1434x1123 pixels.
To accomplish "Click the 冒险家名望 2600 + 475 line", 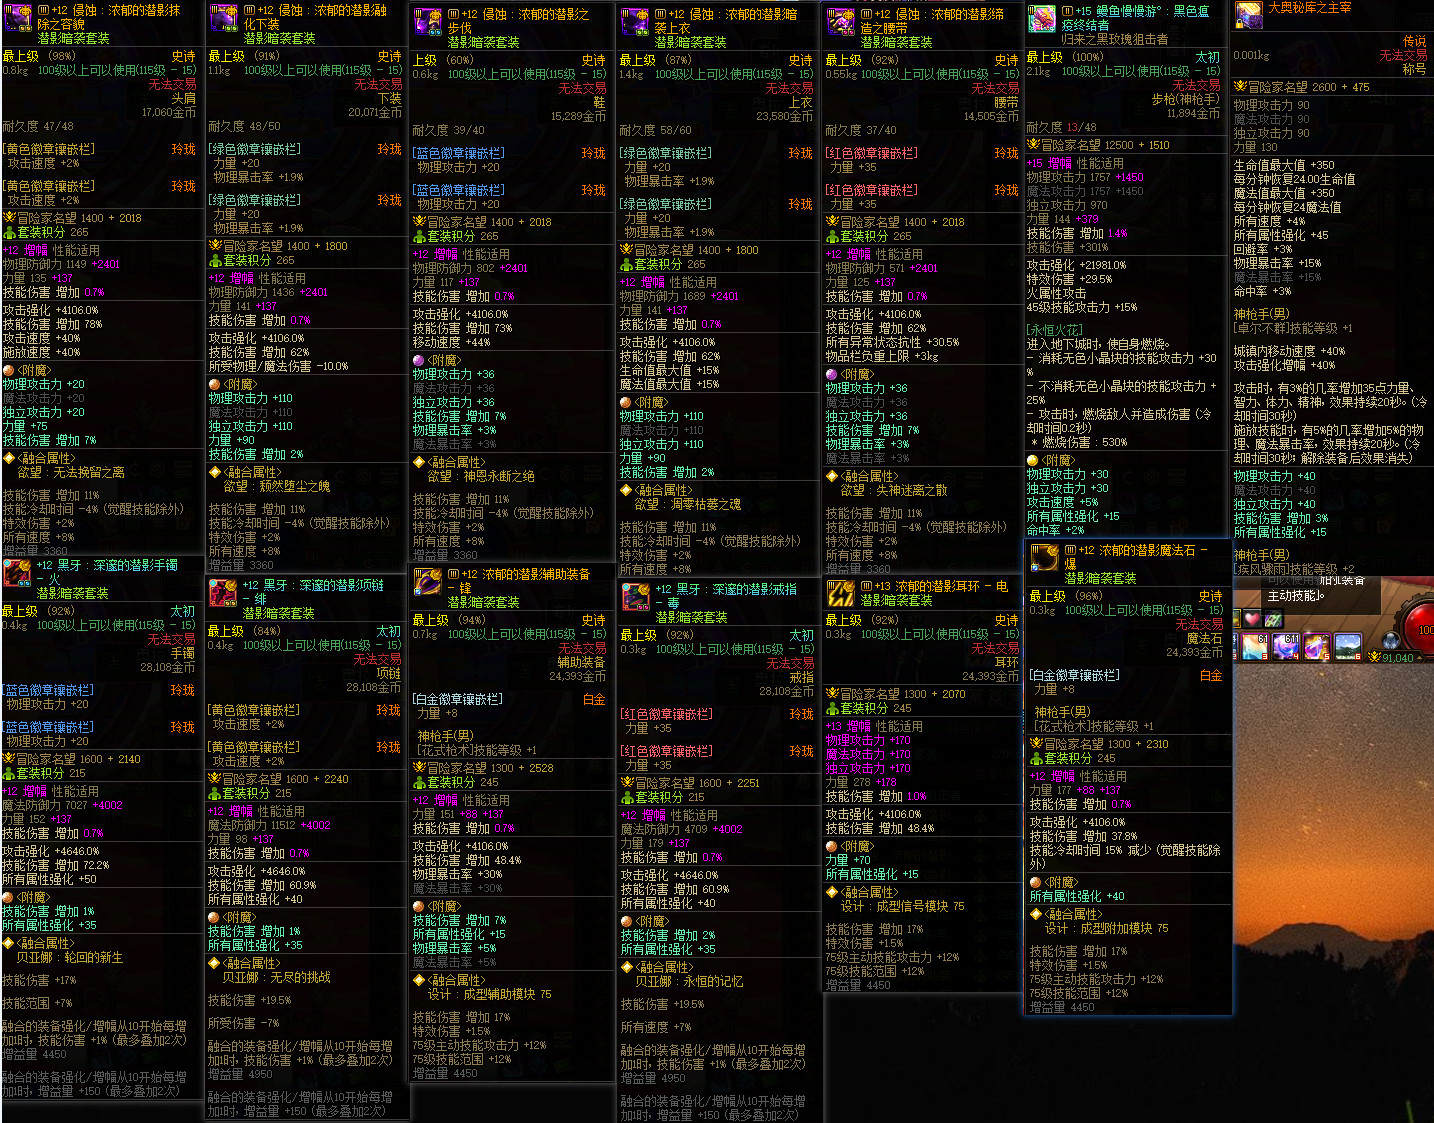I will click(x=1302, y=88).
